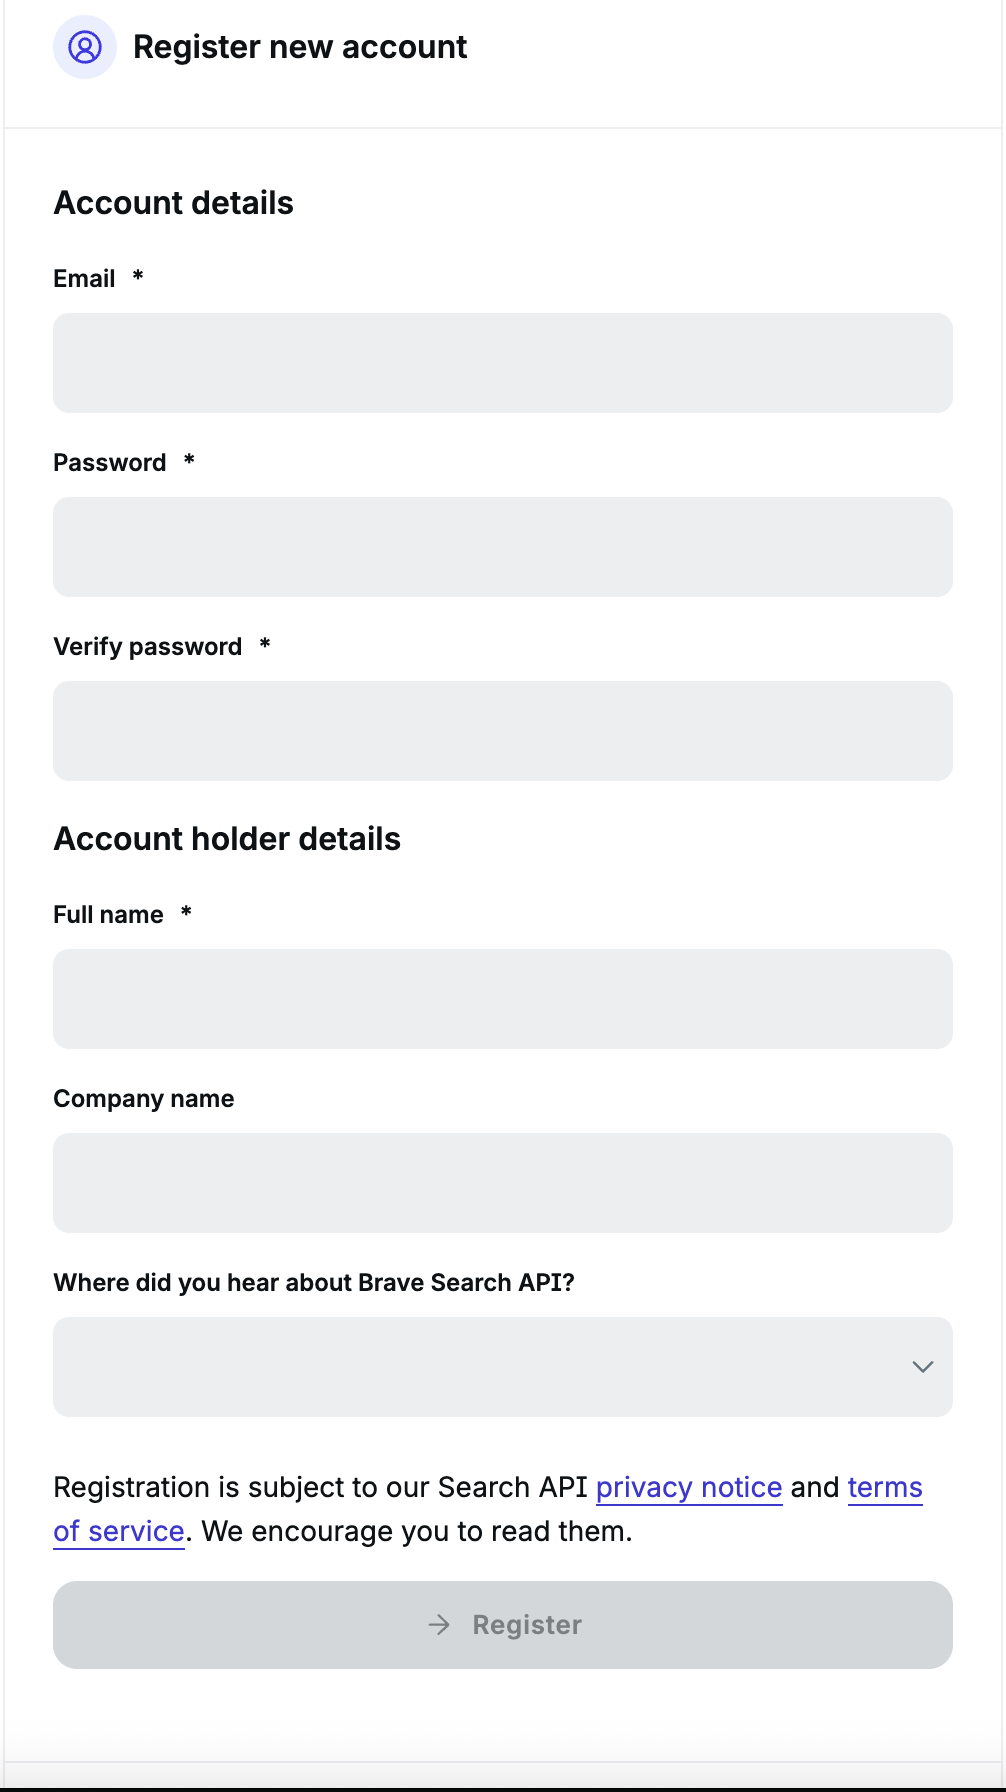Focus the Company name input
1006x1792 pixels.
coord(502,1183)
